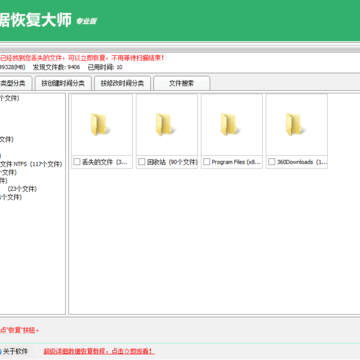This screenshot has width=360, height=360.
Task: Tick the 回收站 (90个文件) checkbox
Action: click(x=142, y=162)
